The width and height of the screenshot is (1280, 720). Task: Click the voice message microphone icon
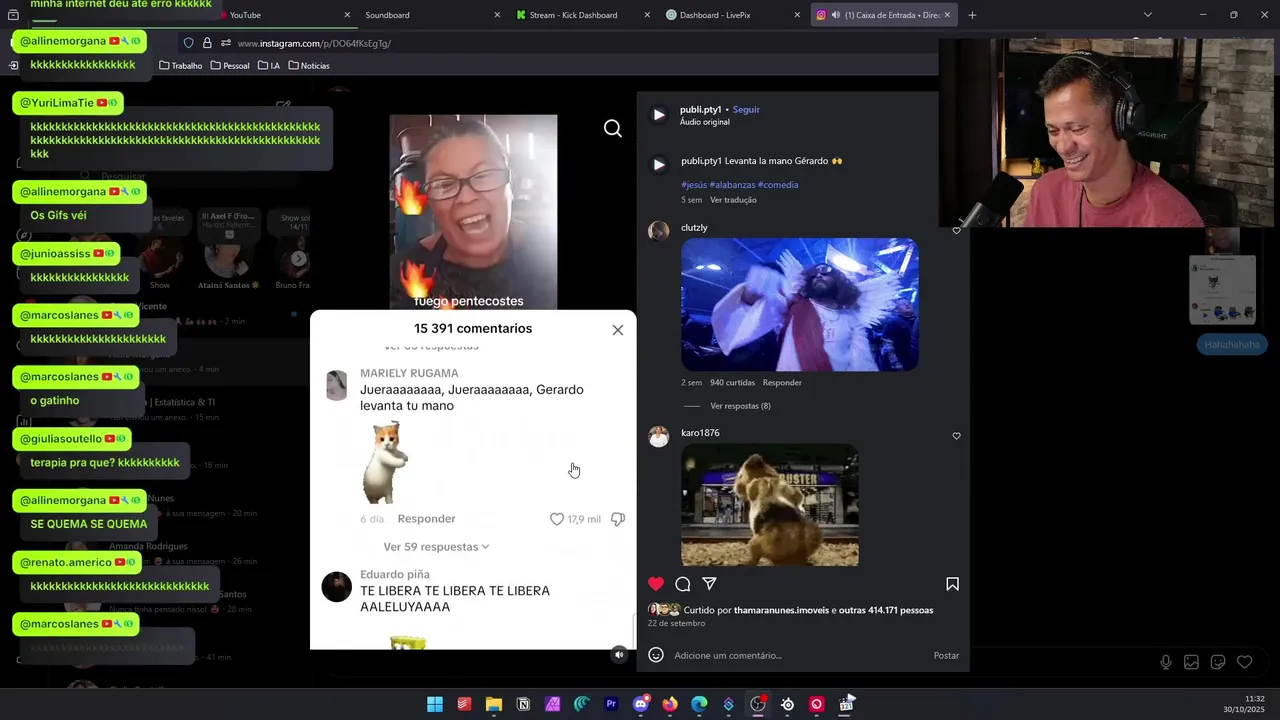tap(1166, 662)
